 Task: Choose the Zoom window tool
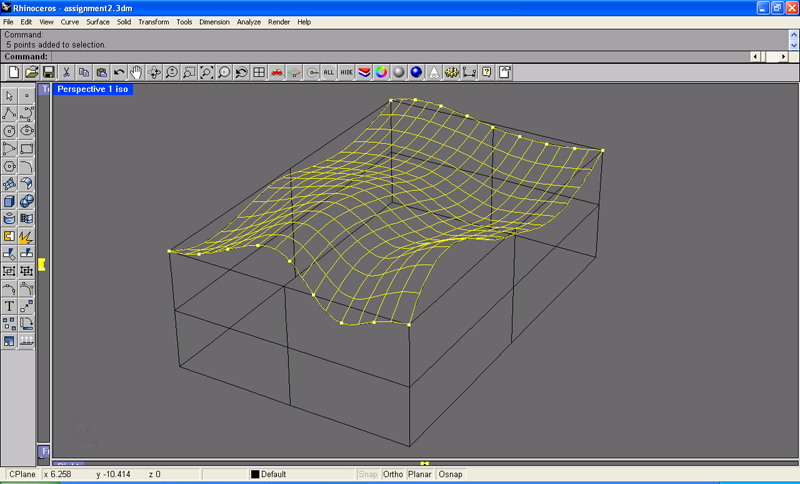click(x=189, y=72)
